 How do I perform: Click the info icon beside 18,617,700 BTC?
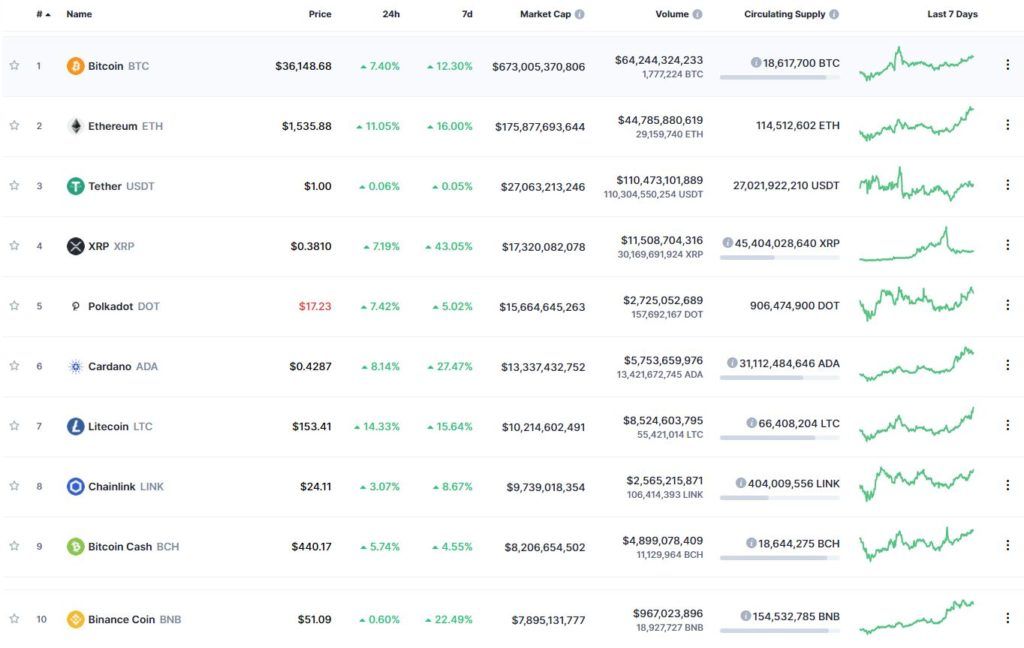click(756, 63)
